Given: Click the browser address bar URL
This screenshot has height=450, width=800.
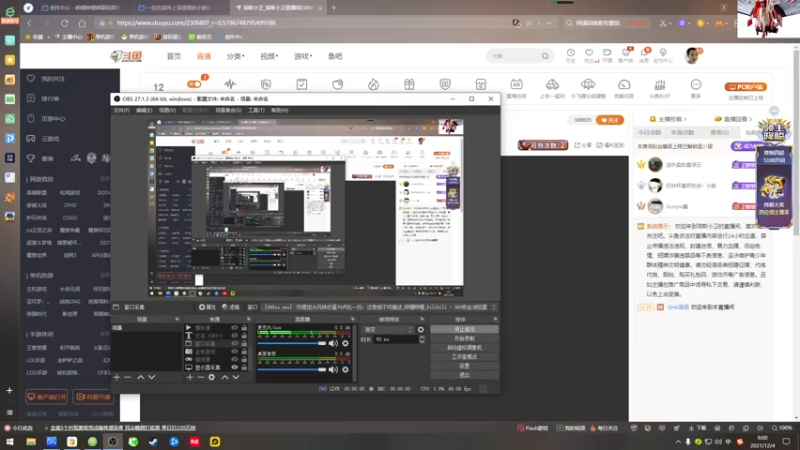Looking at the screenshot, I should click(196, 23).
